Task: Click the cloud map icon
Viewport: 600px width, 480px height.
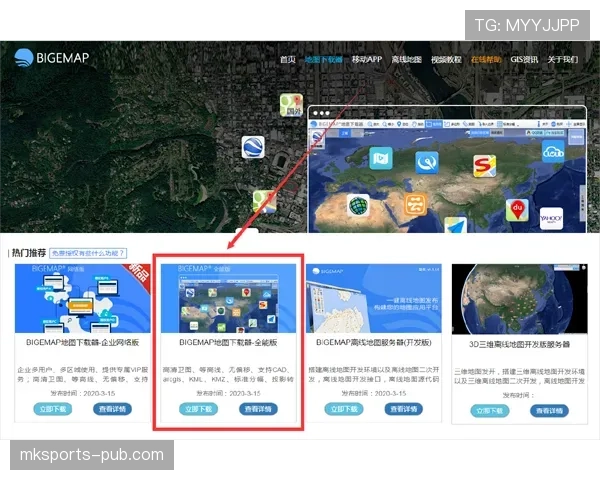Action: [553, 151]
